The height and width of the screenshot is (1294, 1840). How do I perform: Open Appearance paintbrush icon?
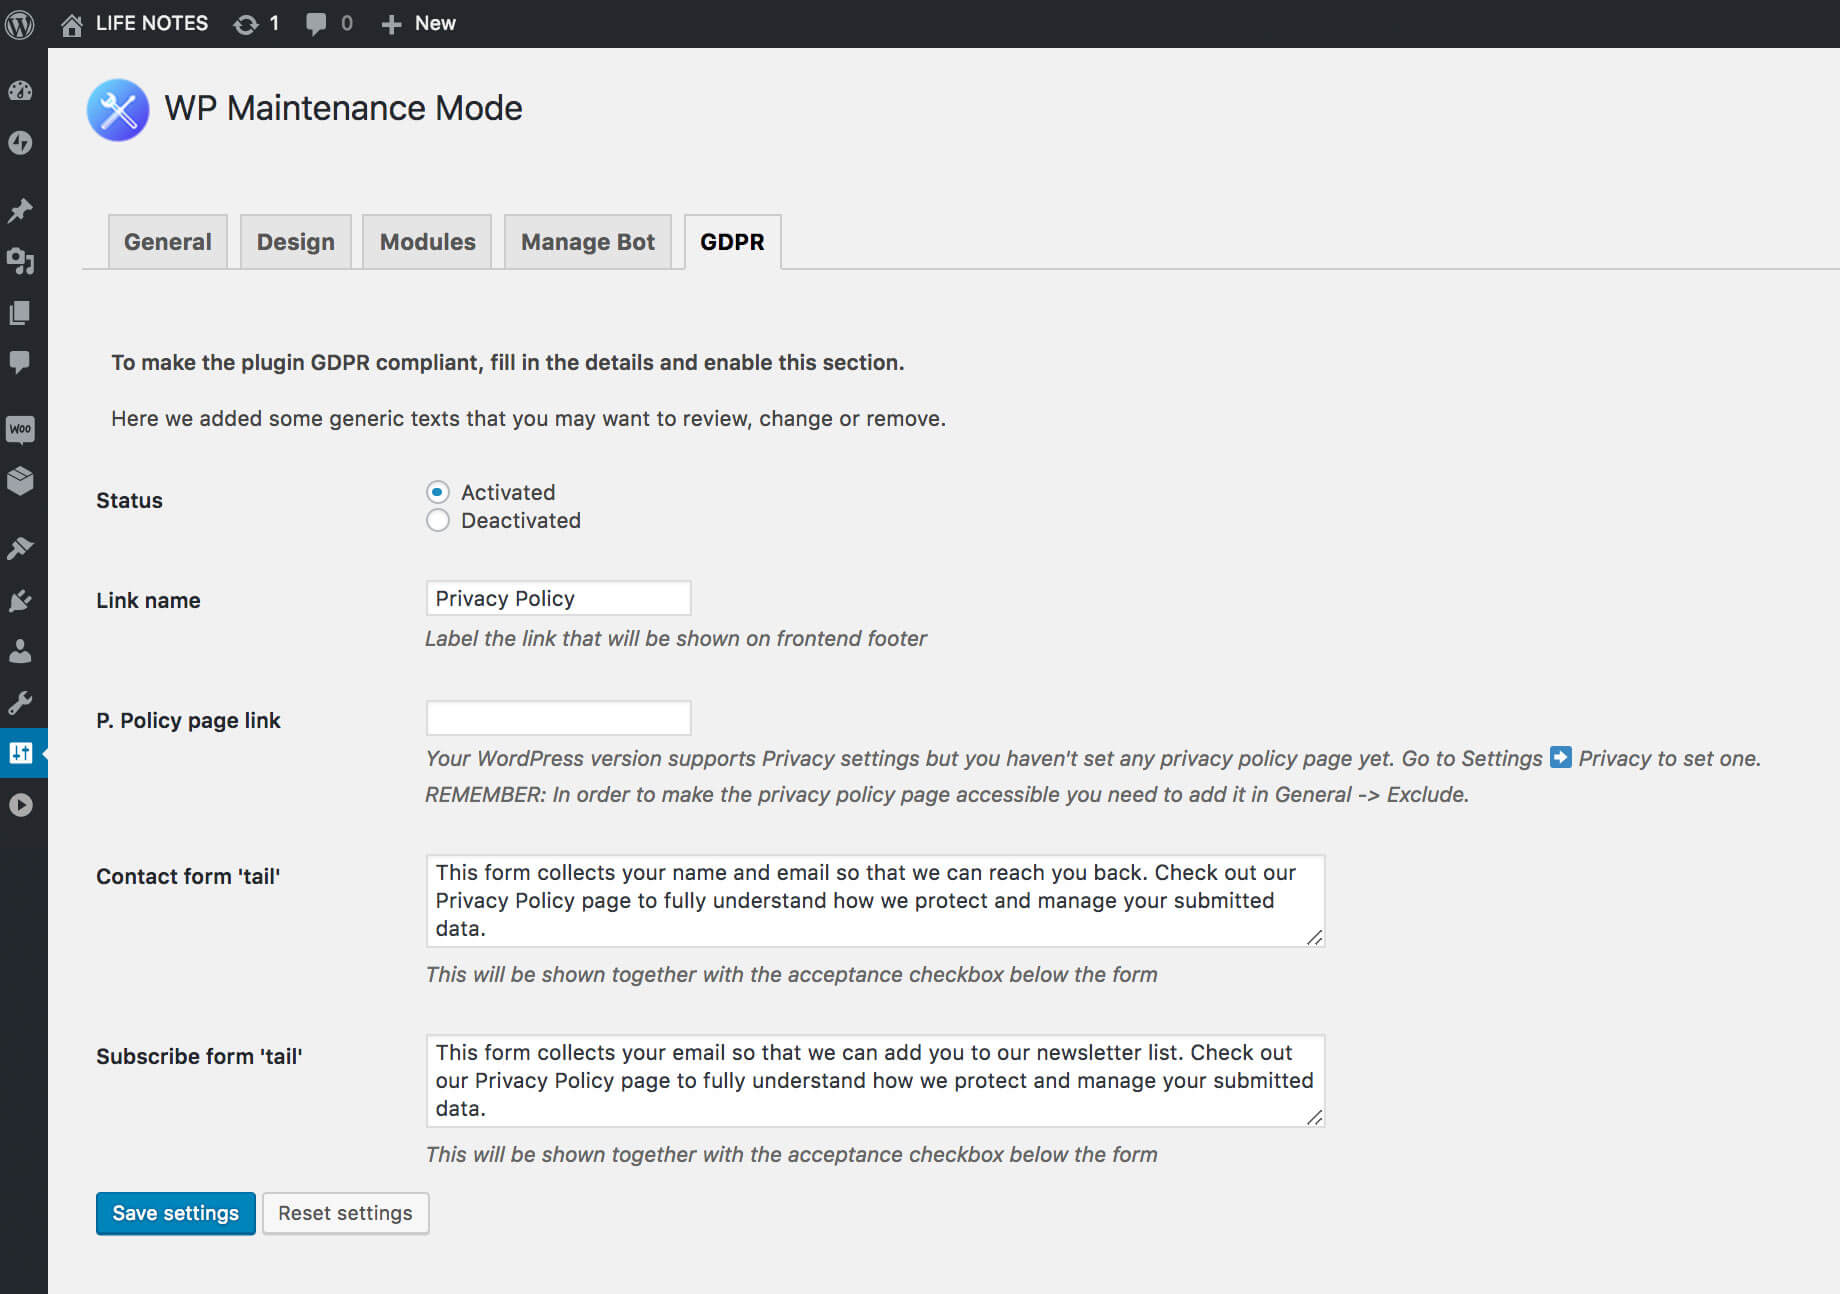pyautogui.click(x=20, y=548)
